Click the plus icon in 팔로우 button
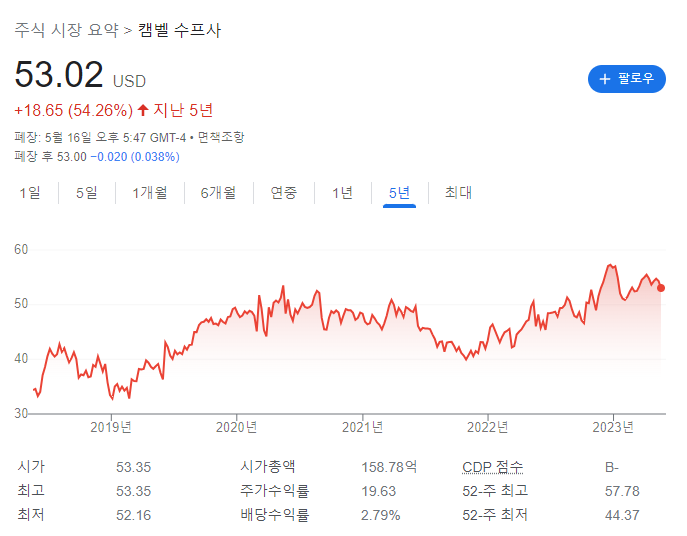The height and width of the screenshot is (536, 687). (605, 79)
